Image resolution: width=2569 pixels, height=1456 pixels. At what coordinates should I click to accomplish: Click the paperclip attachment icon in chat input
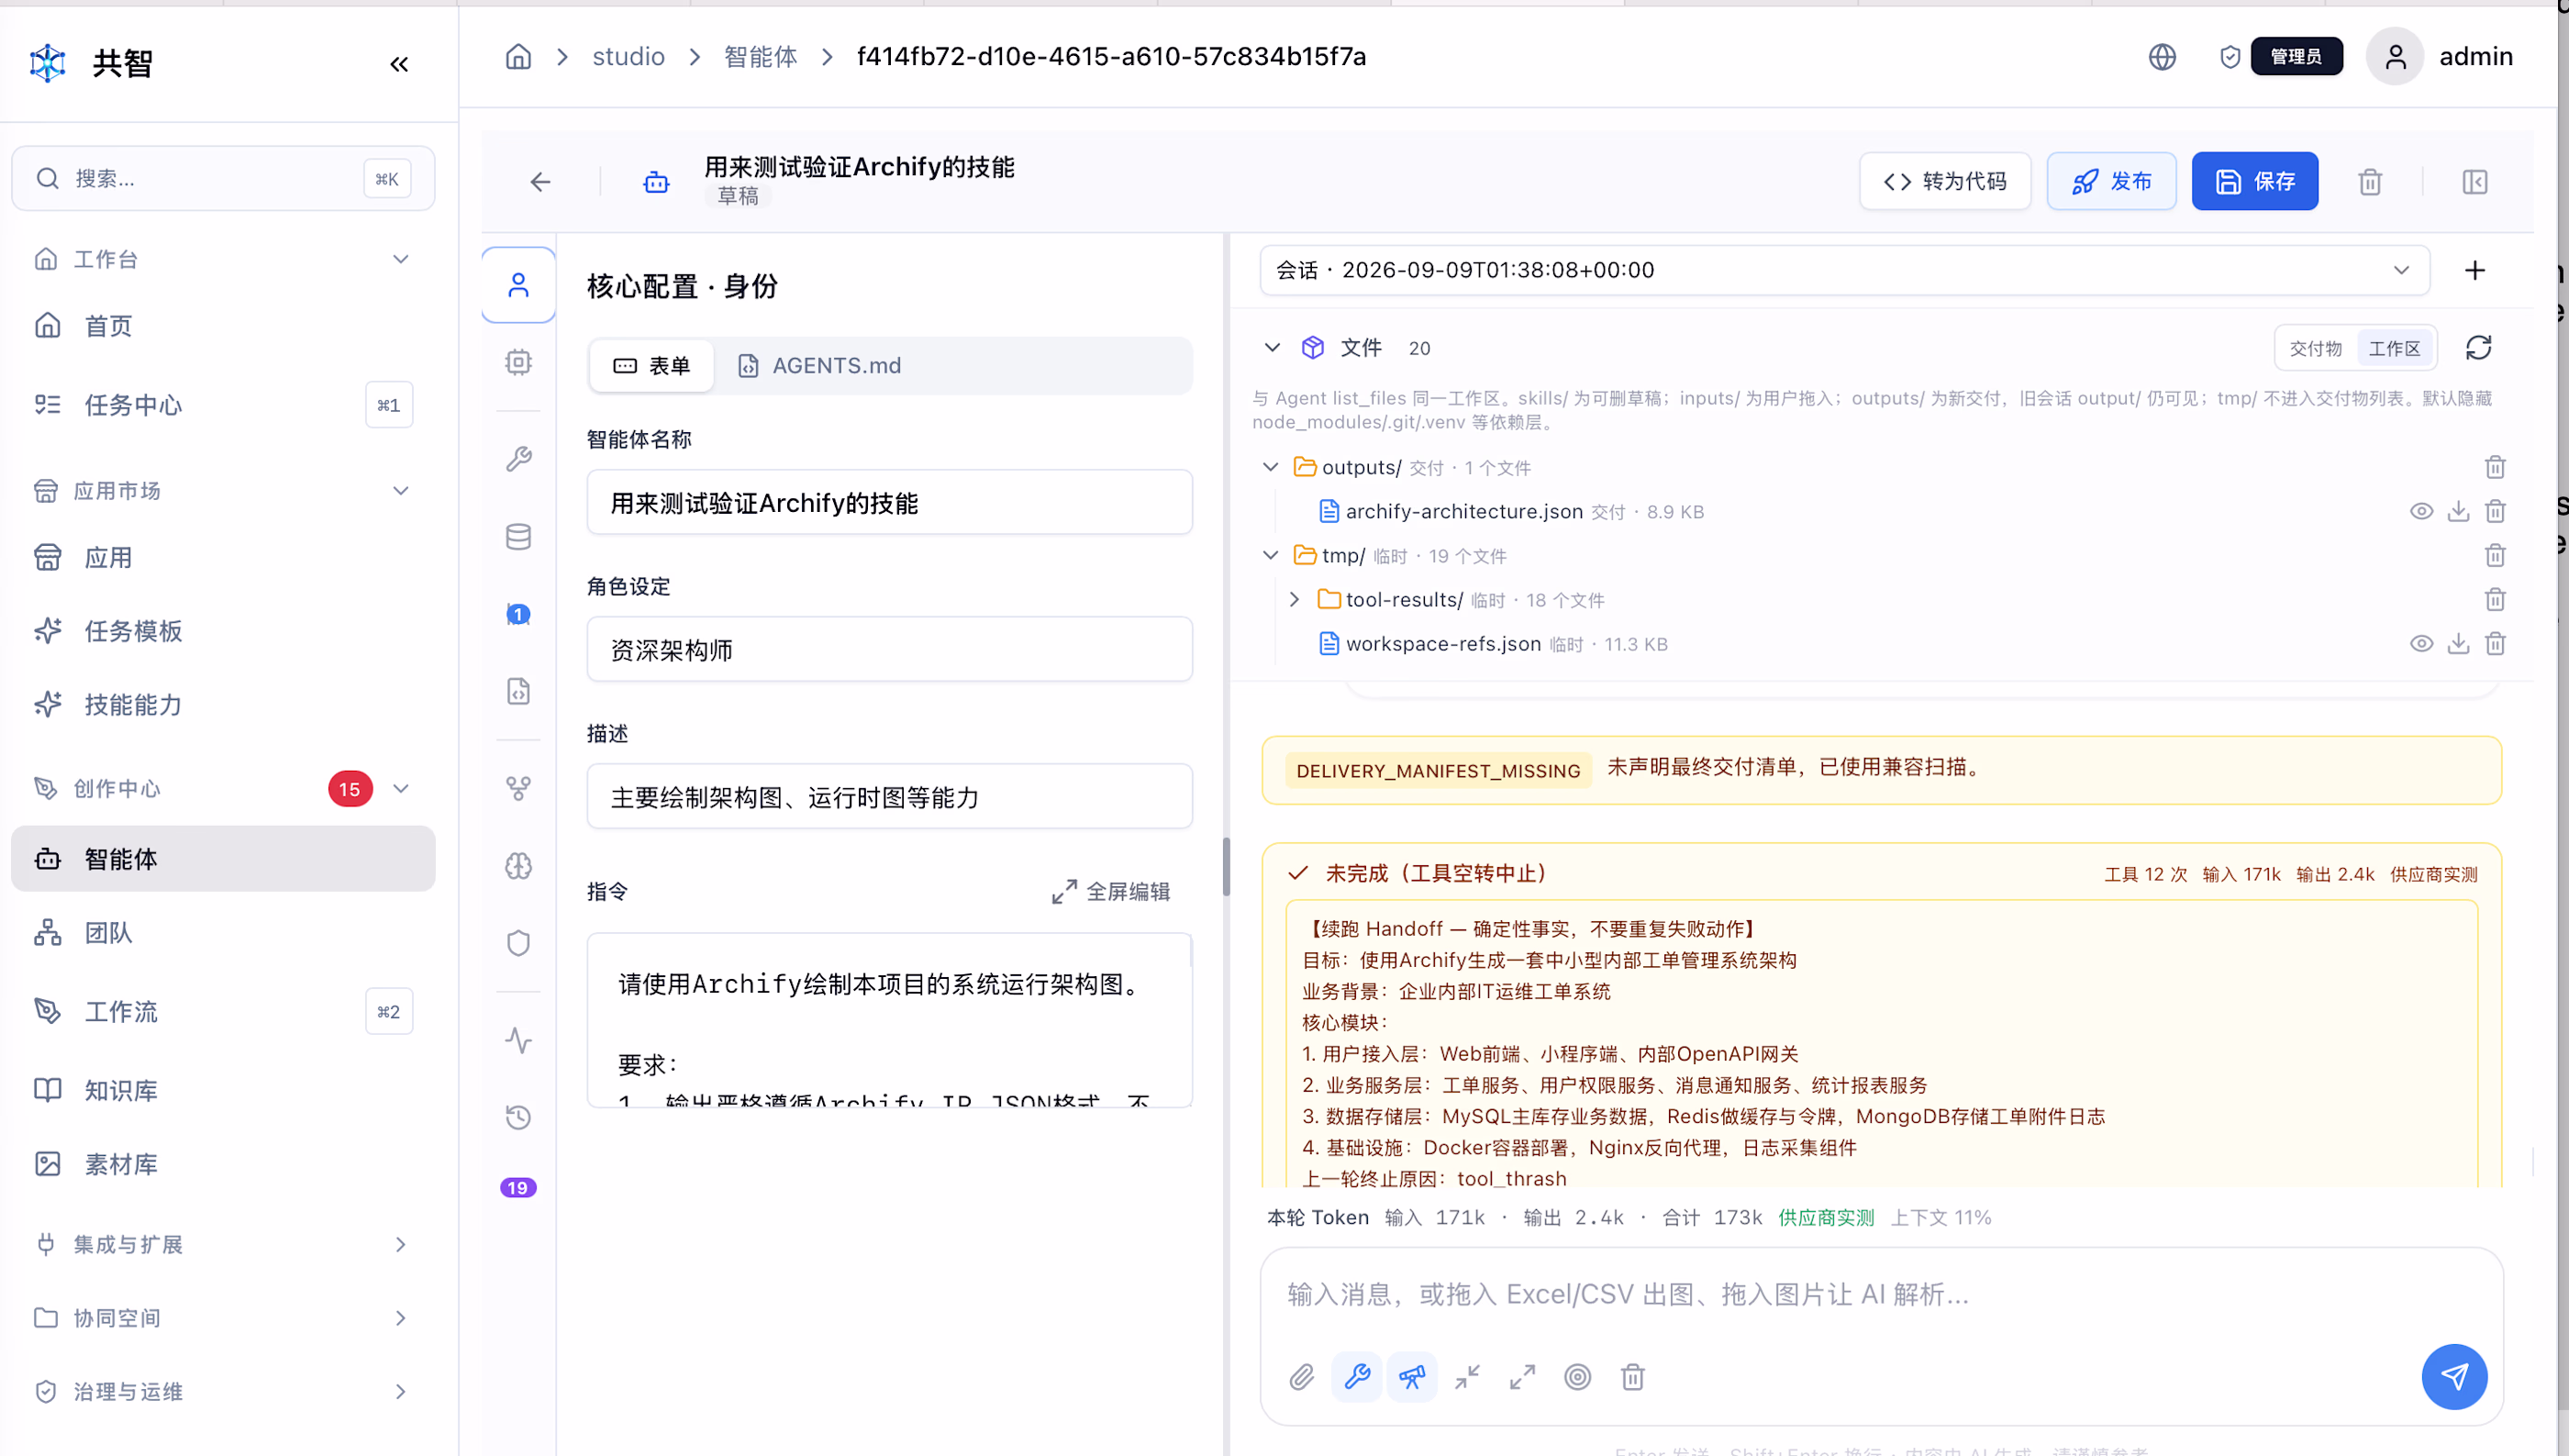(1301, 1378)
